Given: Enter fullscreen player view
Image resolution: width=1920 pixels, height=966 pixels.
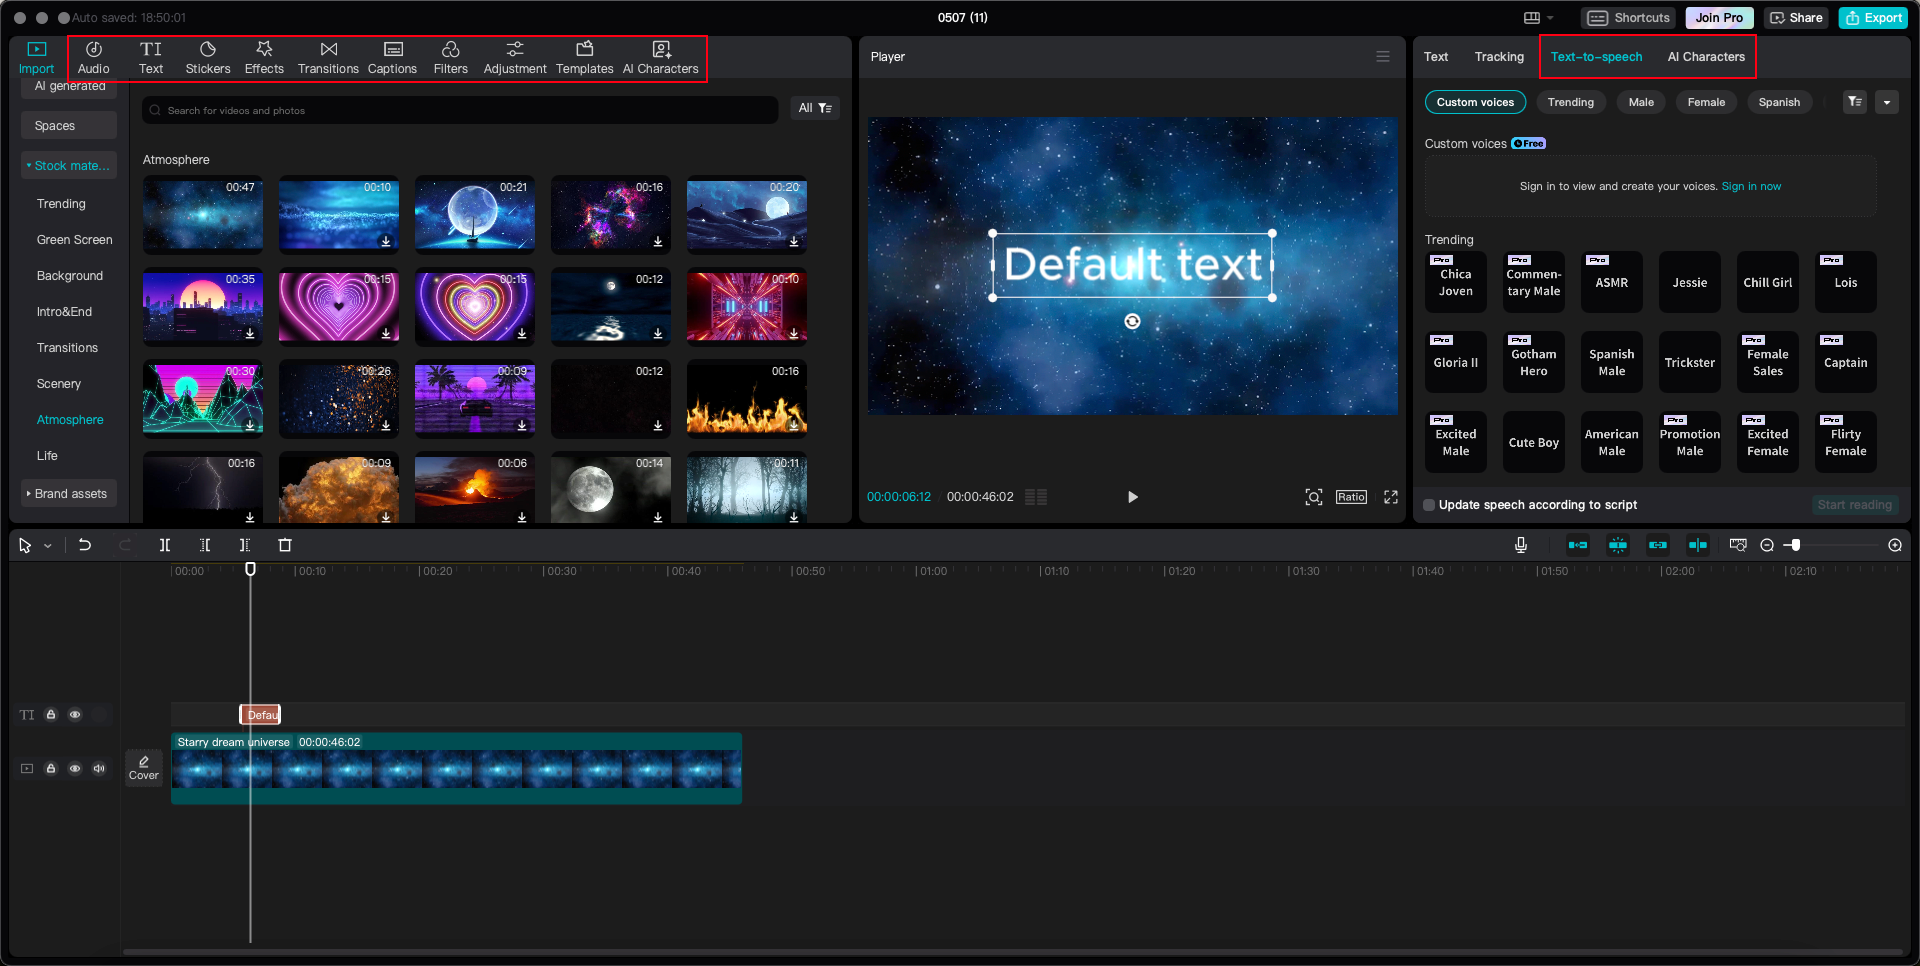Looking at the screenshot, I should tap(1390, 497).
